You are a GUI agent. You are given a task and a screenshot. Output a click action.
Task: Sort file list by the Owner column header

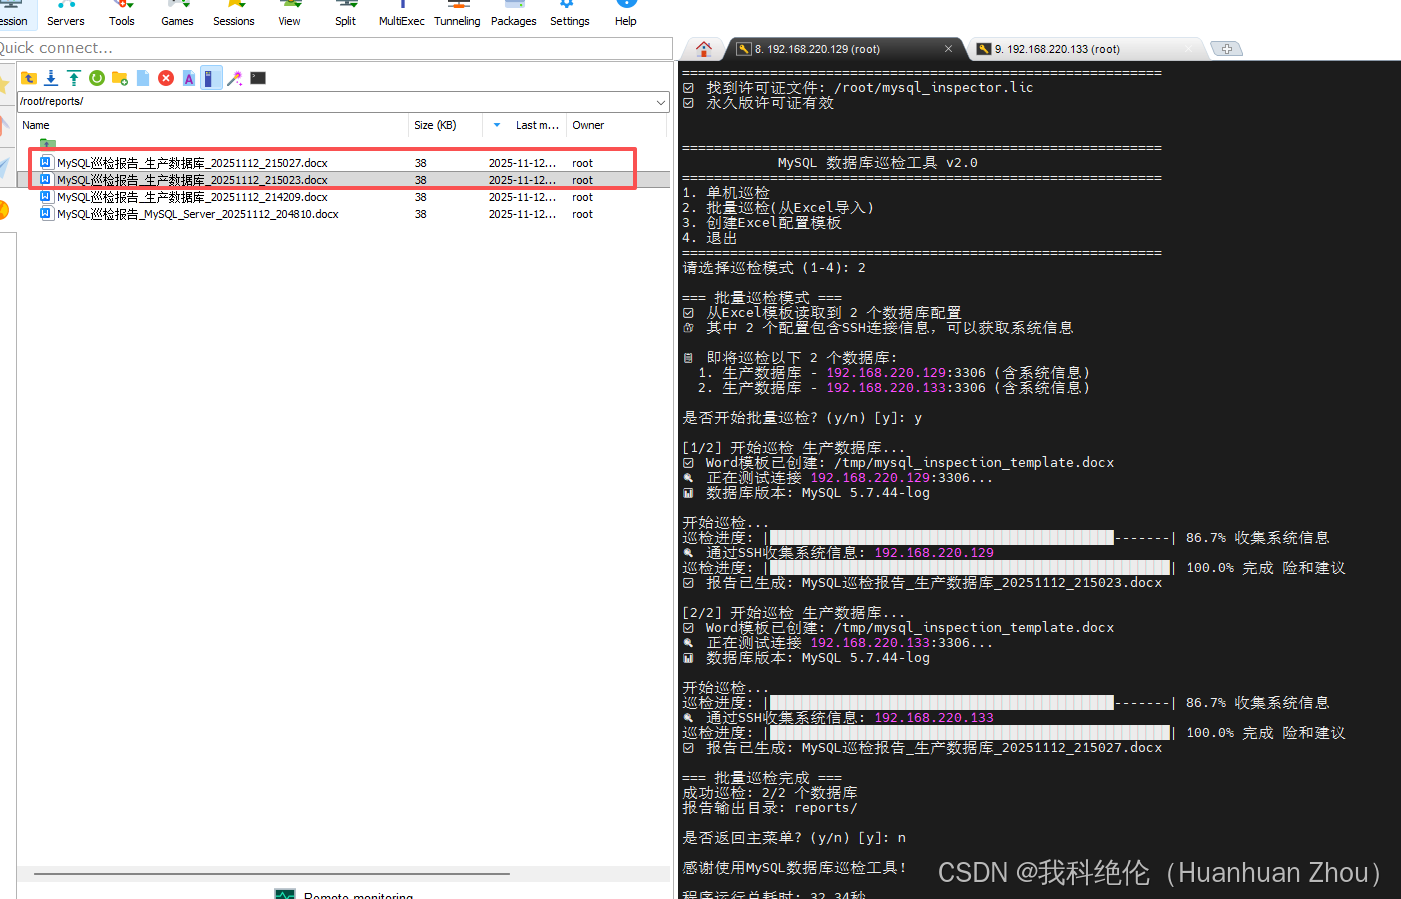[x=616, y=125]
